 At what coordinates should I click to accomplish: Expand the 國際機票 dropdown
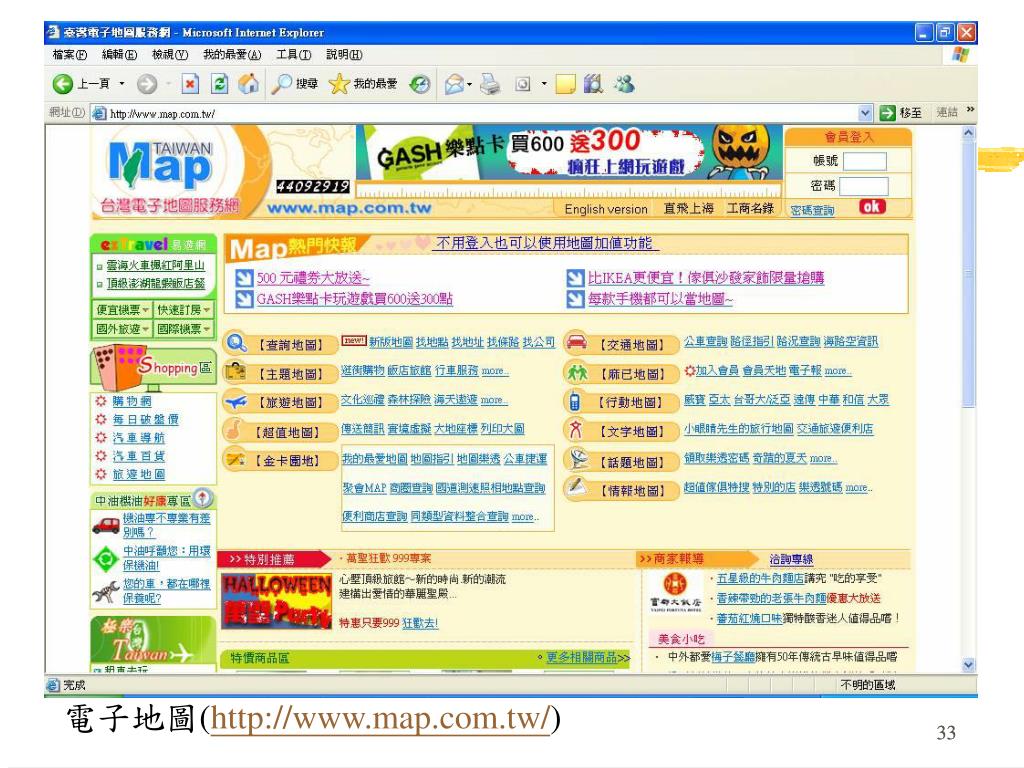[x=183, y=328]
